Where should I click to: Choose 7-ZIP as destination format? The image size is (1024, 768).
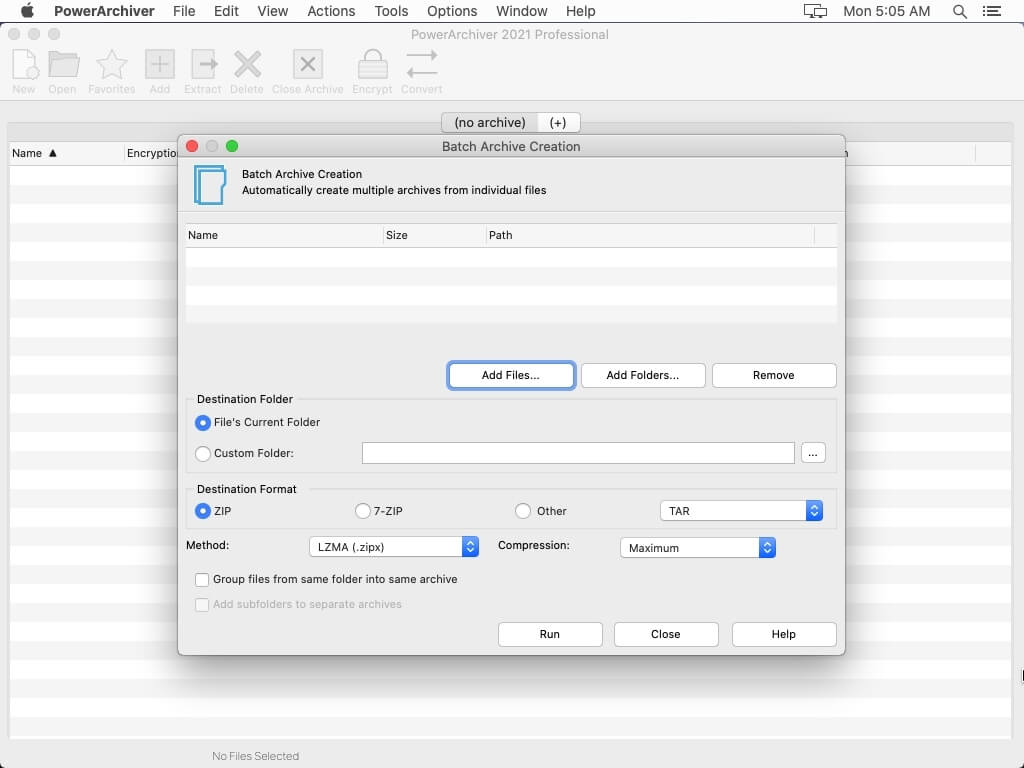362,511
